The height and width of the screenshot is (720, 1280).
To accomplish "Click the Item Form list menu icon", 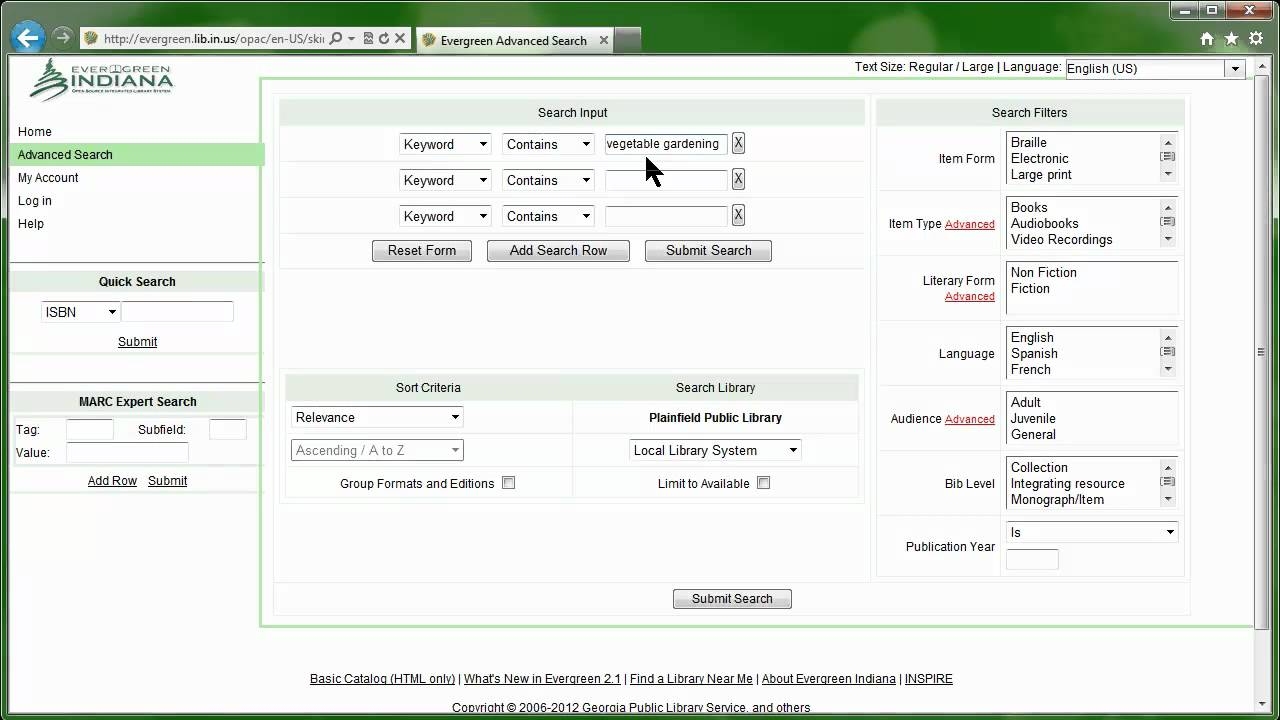I will [x=1167, y=157].
